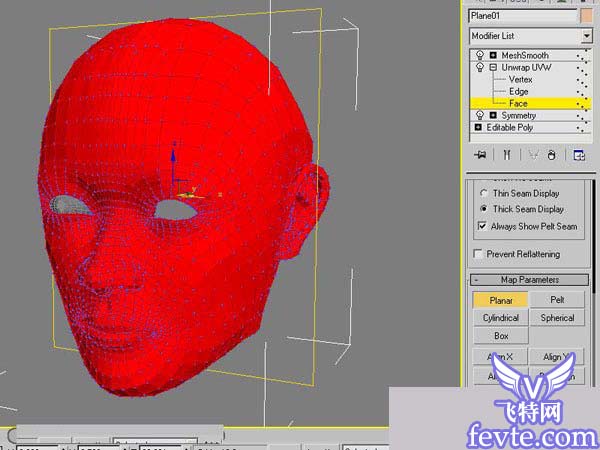600x450 pixels.
Task: Uncheck Always Show Pelt Seam
Action: click(x=481, y=227)
